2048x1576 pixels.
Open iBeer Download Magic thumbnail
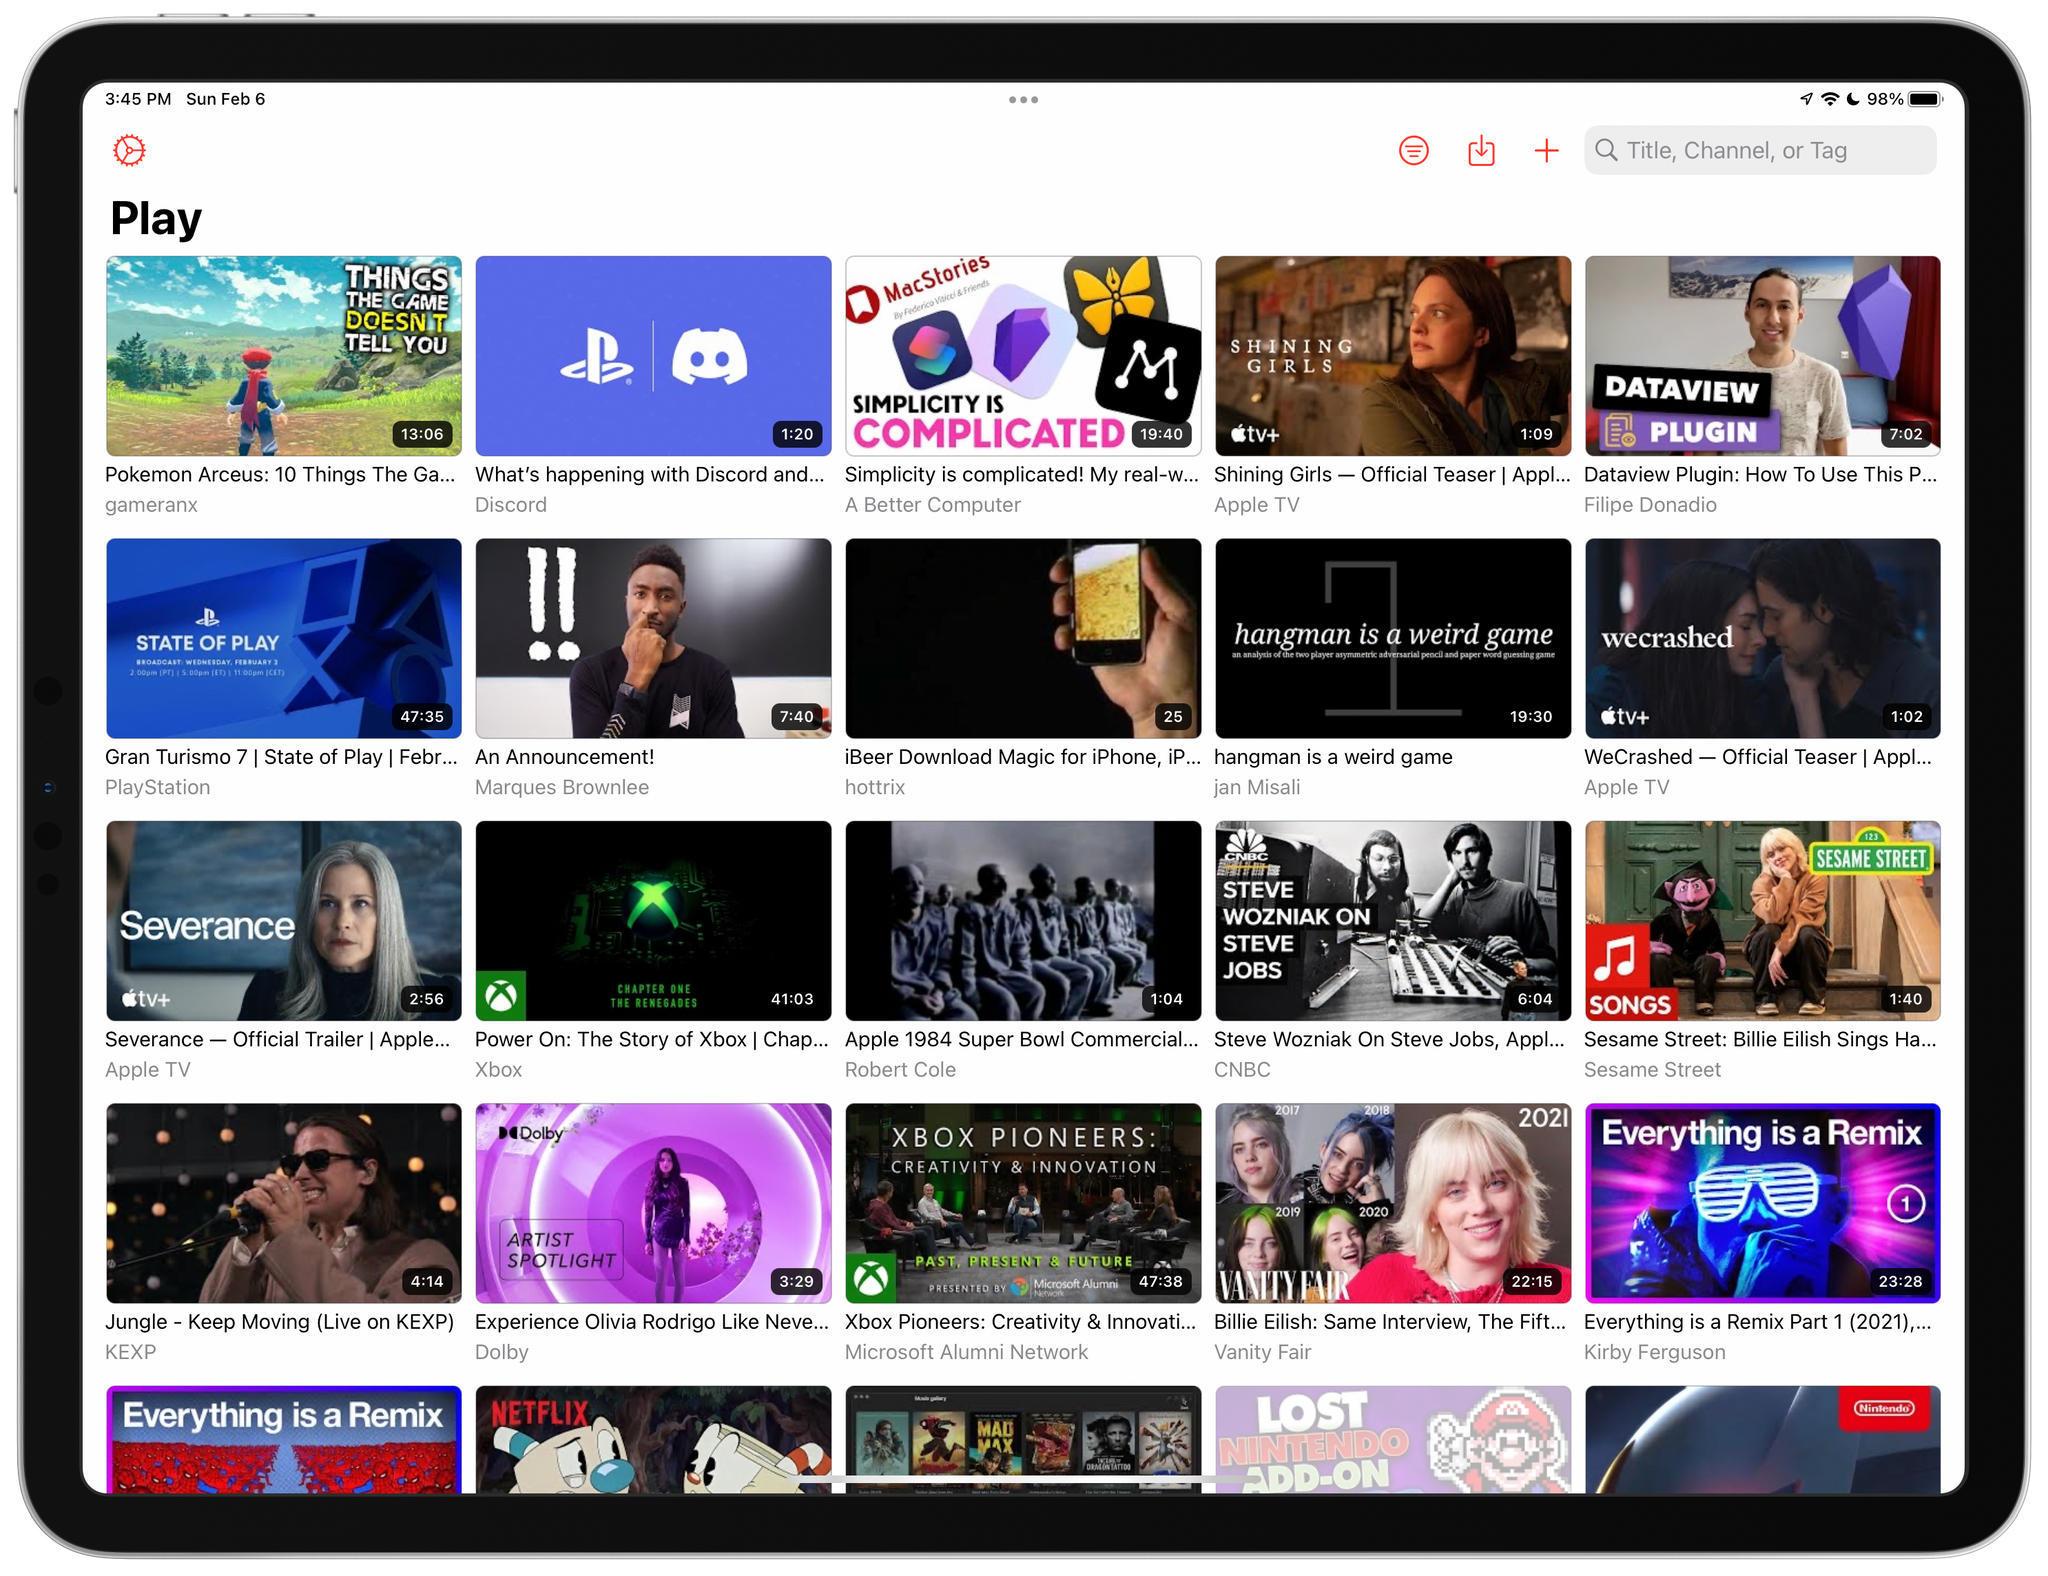coord(1023,638)
